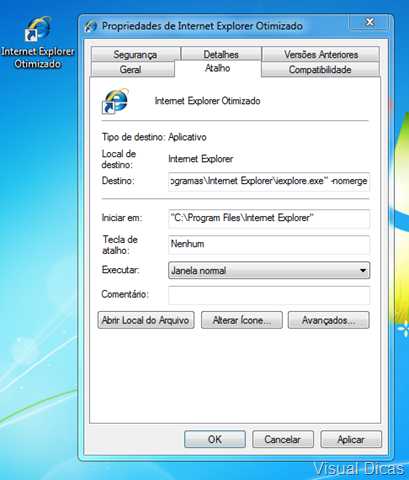Switch to the Segurança tab

[135, 54]
